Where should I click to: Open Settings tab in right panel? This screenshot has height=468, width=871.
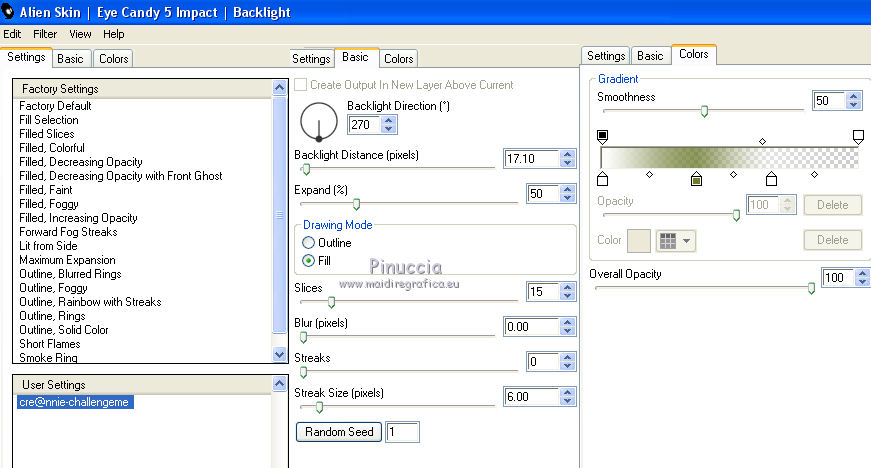[605, 56]
